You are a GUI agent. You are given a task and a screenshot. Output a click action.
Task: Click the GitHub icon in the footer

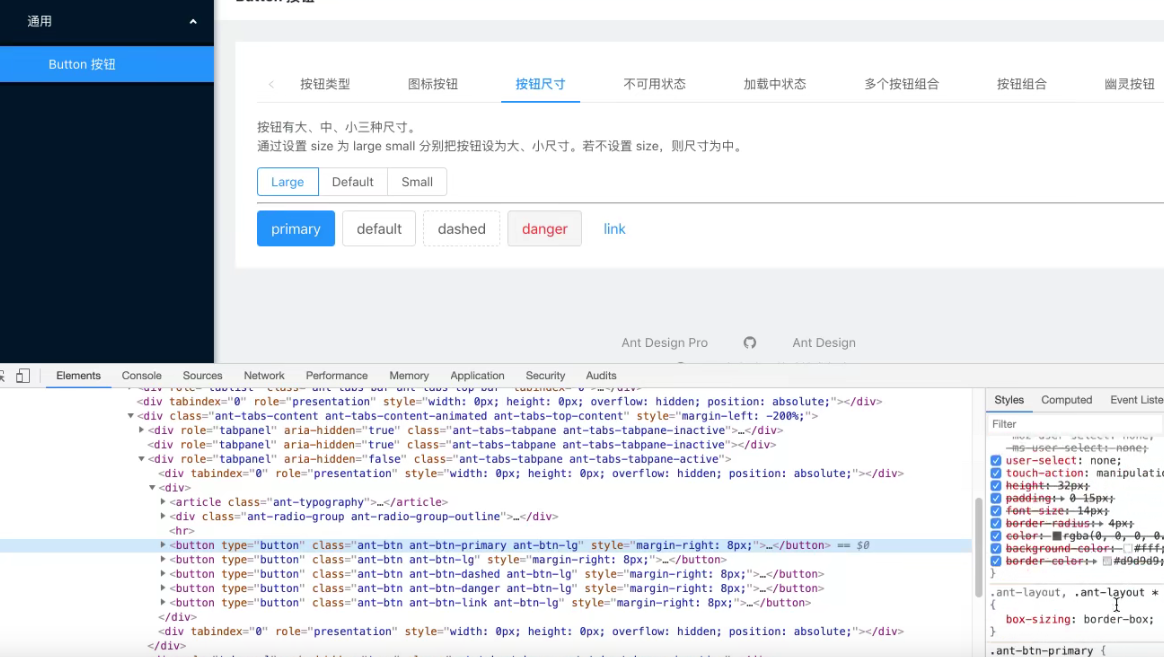[x=750, y=342]
